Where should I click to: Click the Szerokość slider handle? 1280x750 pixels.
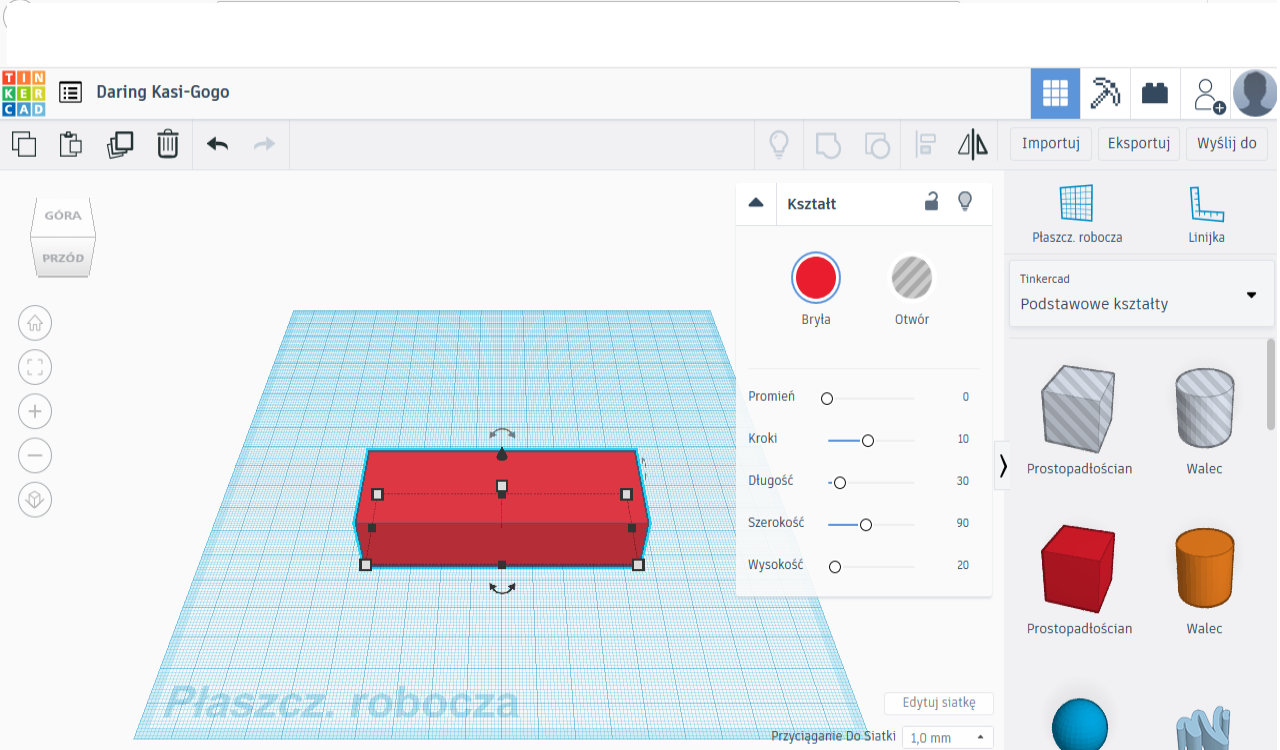click(x=866, y=525)
